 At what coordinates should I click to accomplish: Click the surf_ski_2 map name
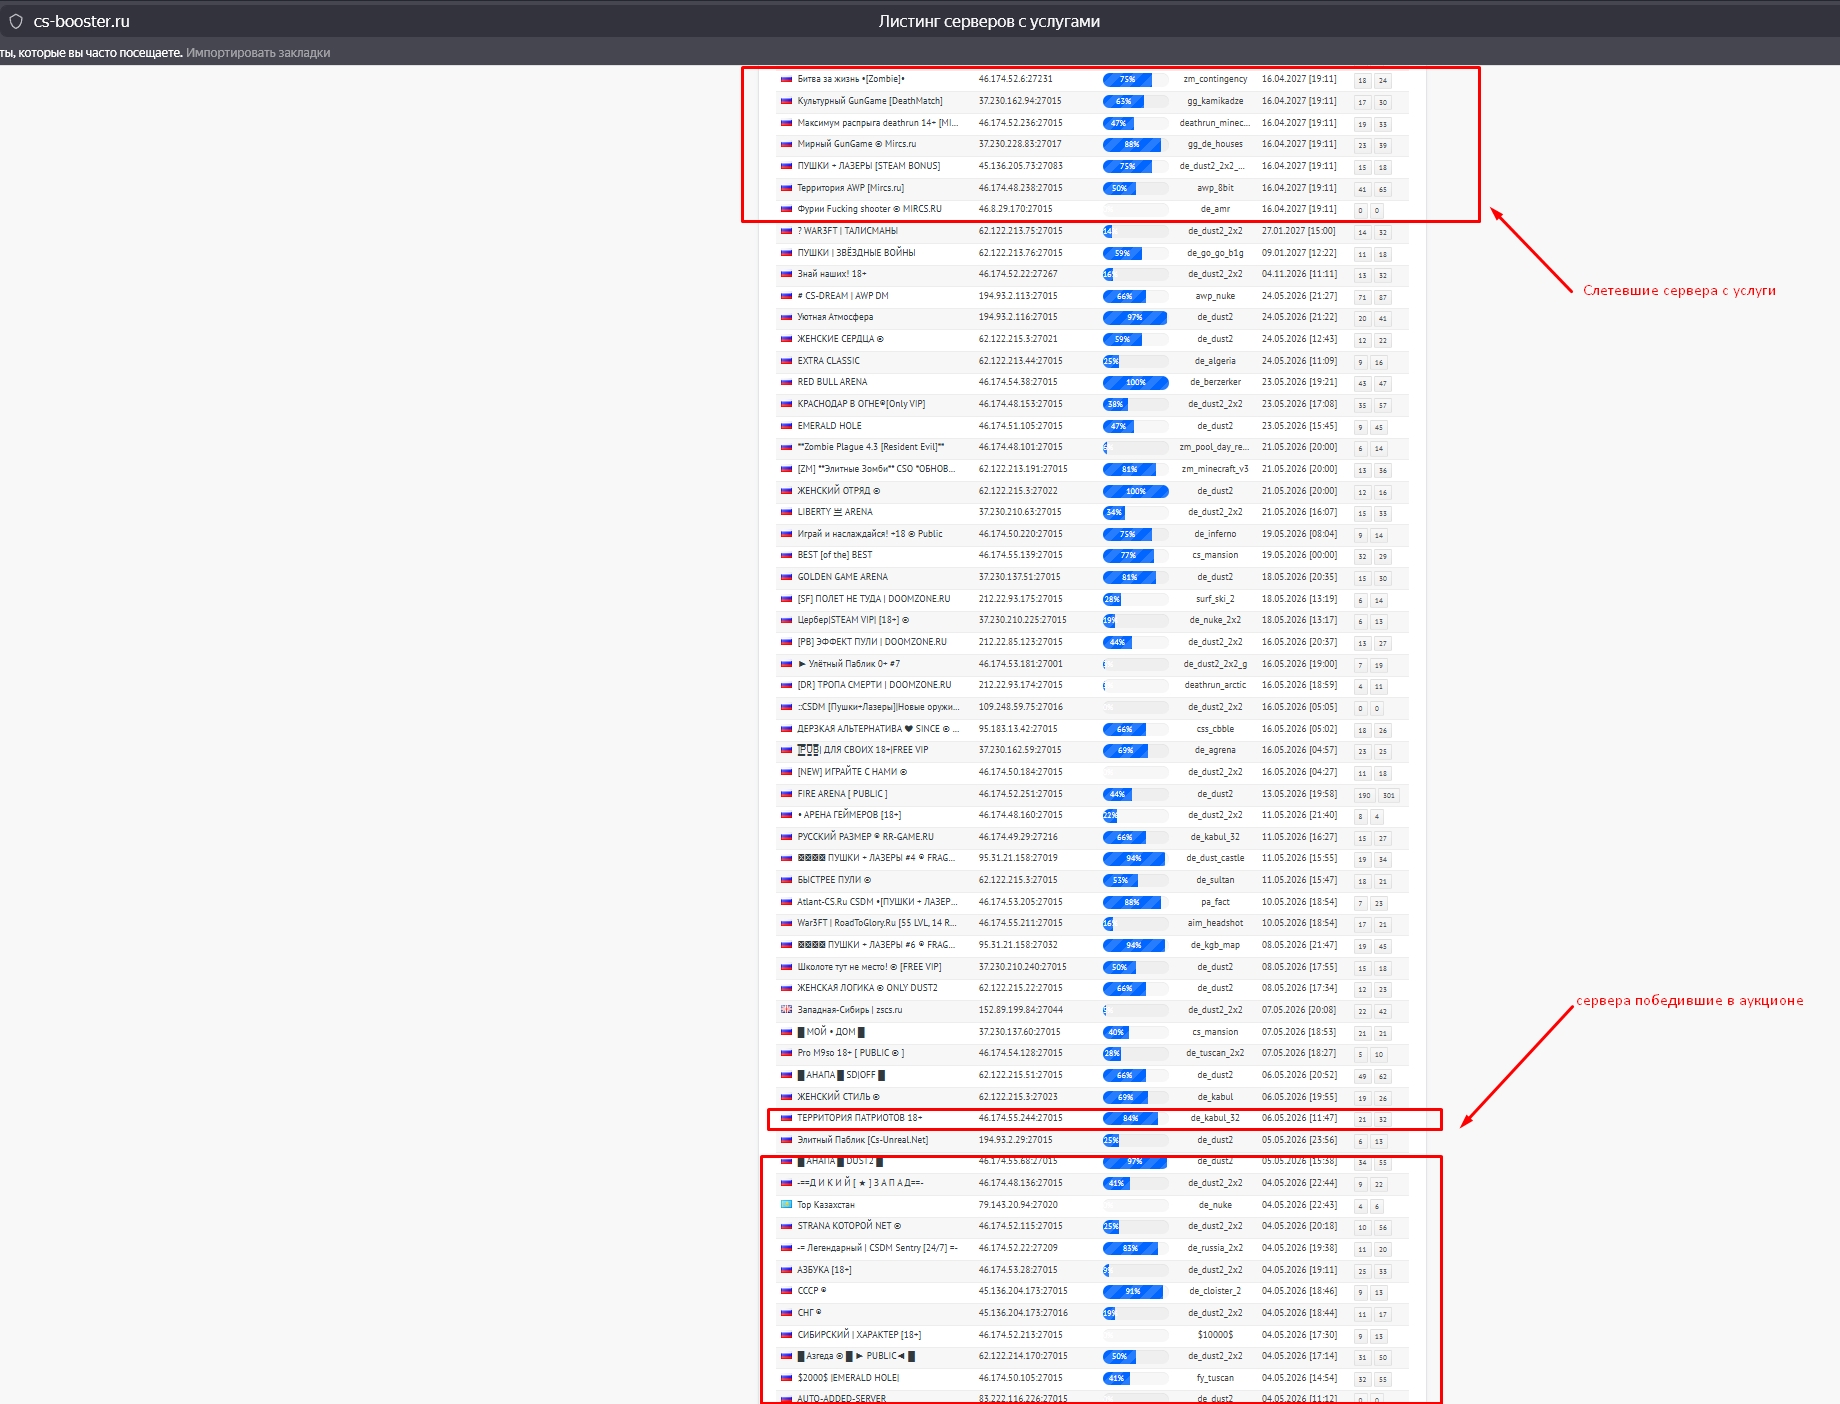click(1215, 599)
